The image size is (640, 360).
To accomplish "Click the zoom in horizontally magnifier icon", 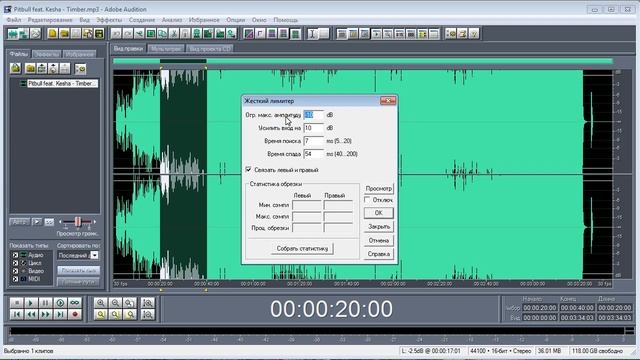I will (101, 303).
